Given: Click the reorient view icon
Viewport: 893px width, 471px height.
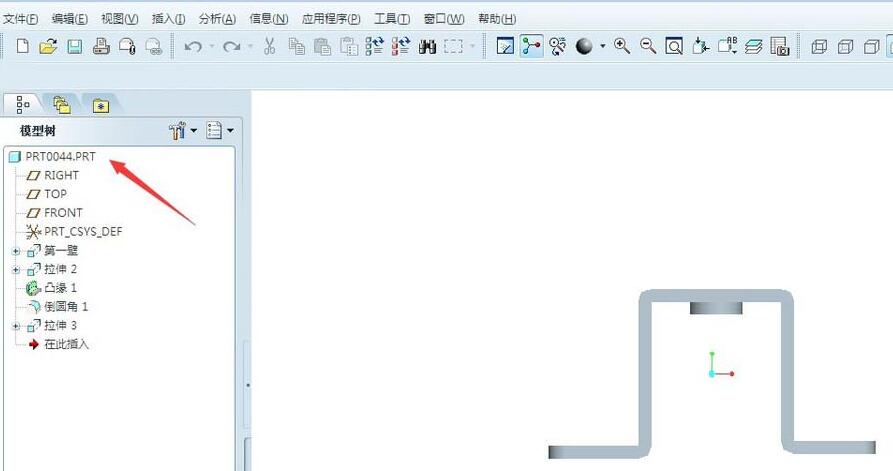Looking at the screenshot, I should pyautogui.click(x=701, y=46).
